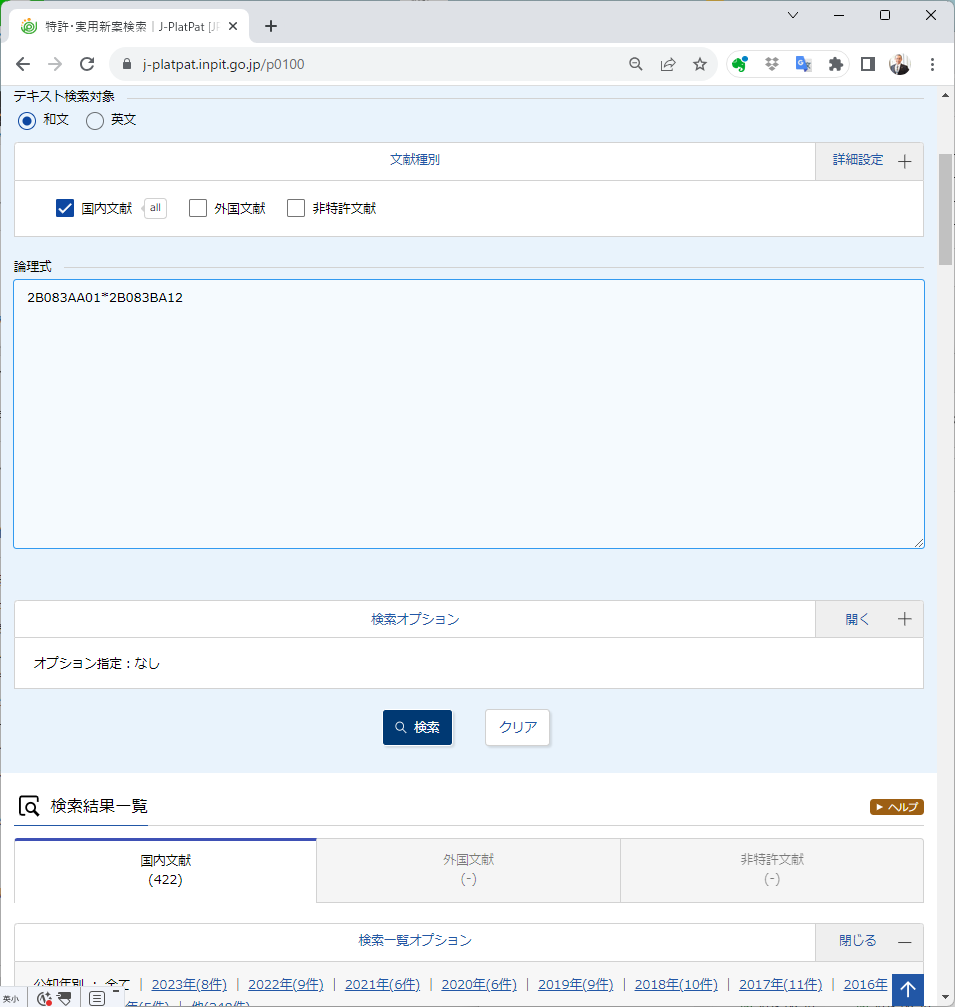Check the 外国文献 checkbox
Screen dimensions: 955x1007
point(198,208)
